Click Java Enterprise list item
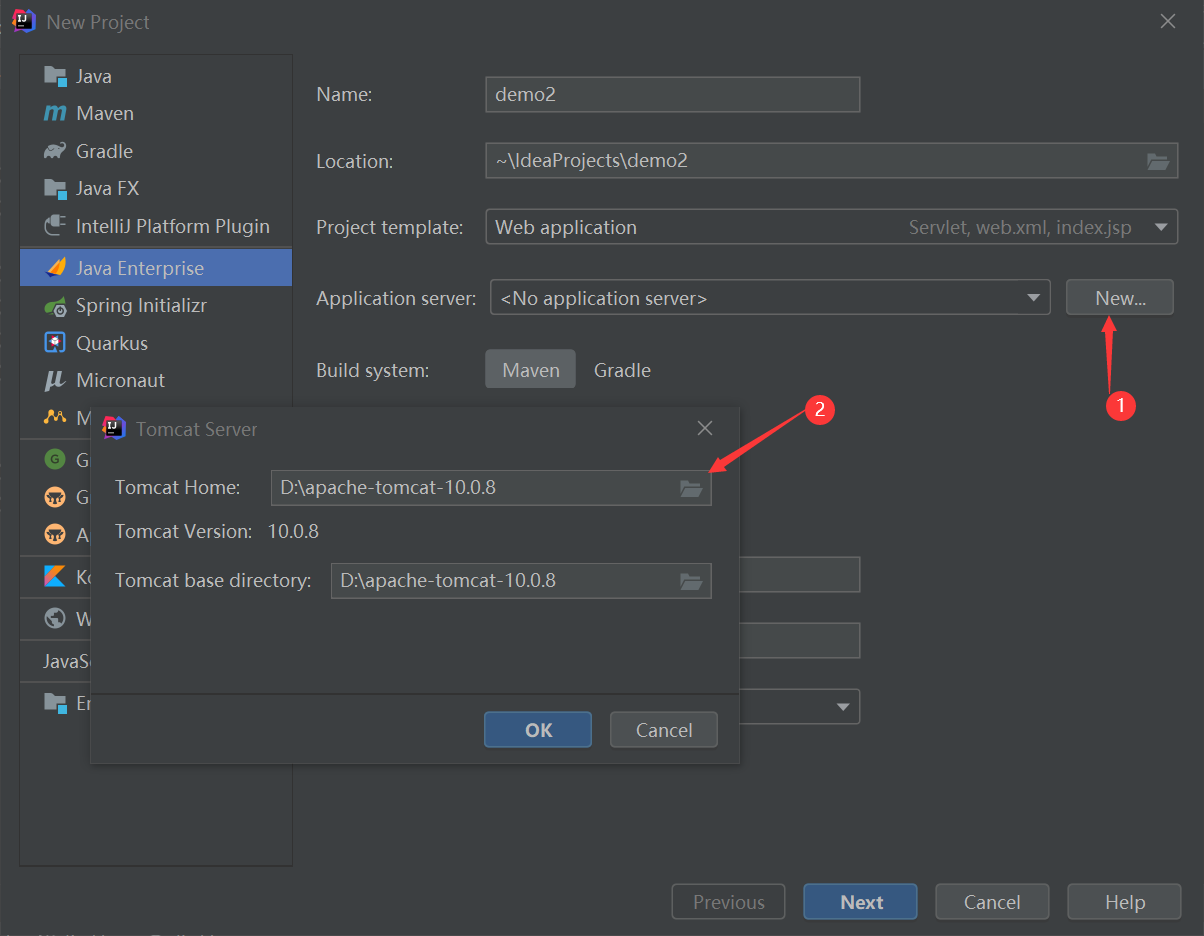1204x936 pixels. pos(156,268)
